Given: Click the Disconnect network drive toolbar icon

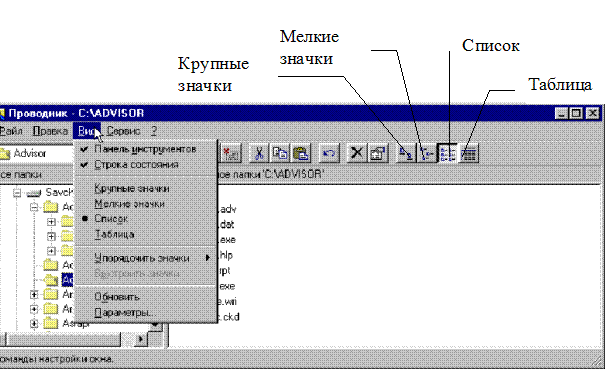Looking at the screenshot, I should pyautogui.click(x=231, y=153).
